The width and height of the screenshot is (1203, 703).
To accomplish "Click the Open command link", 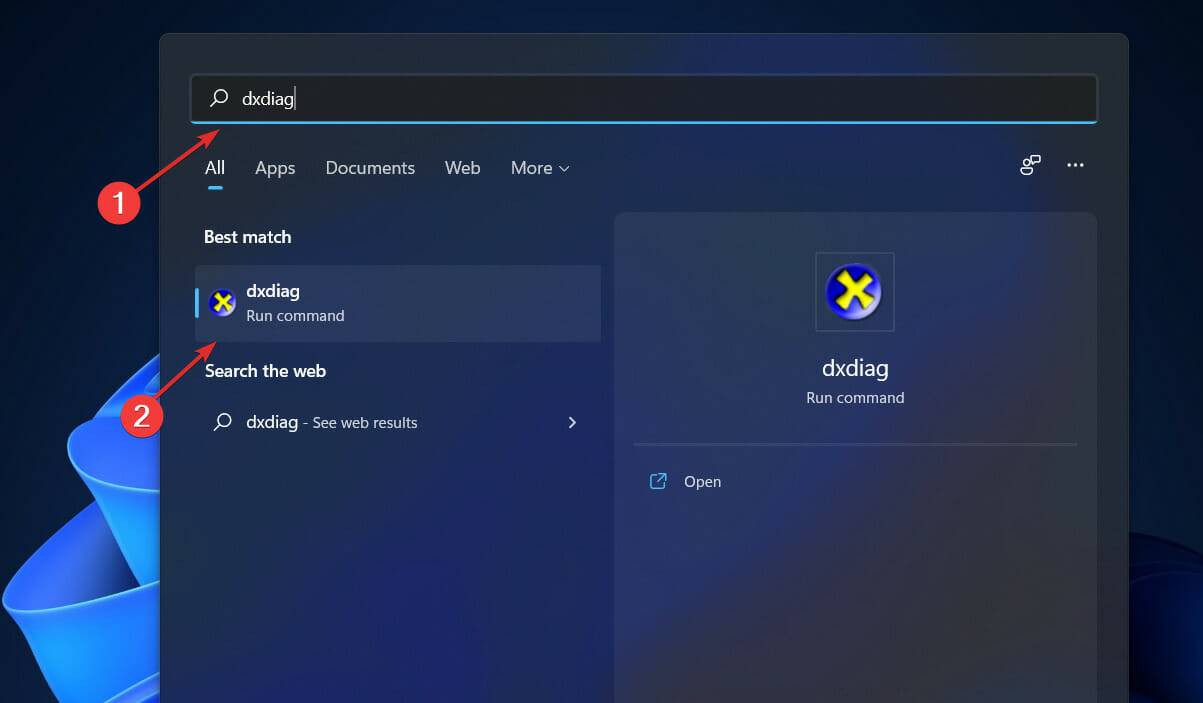I will click(702, 481).
